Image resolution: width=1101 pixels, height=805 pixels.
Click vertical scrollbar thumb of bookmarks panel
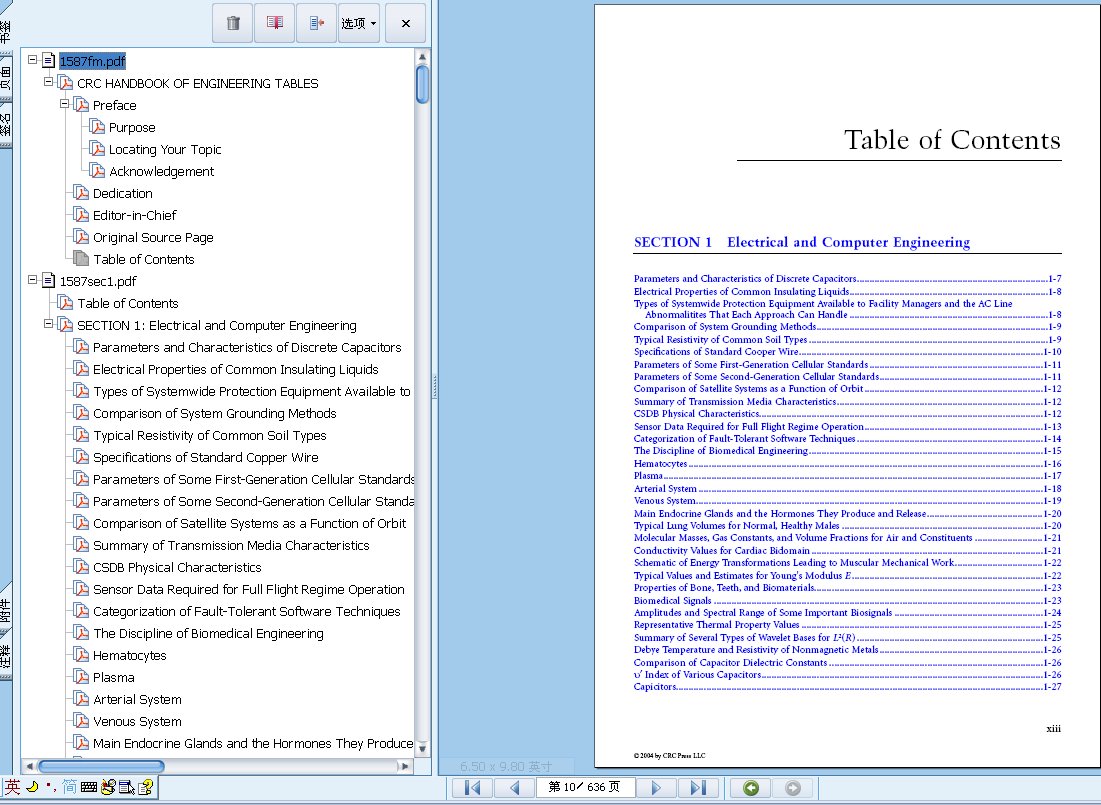(422, 84)
